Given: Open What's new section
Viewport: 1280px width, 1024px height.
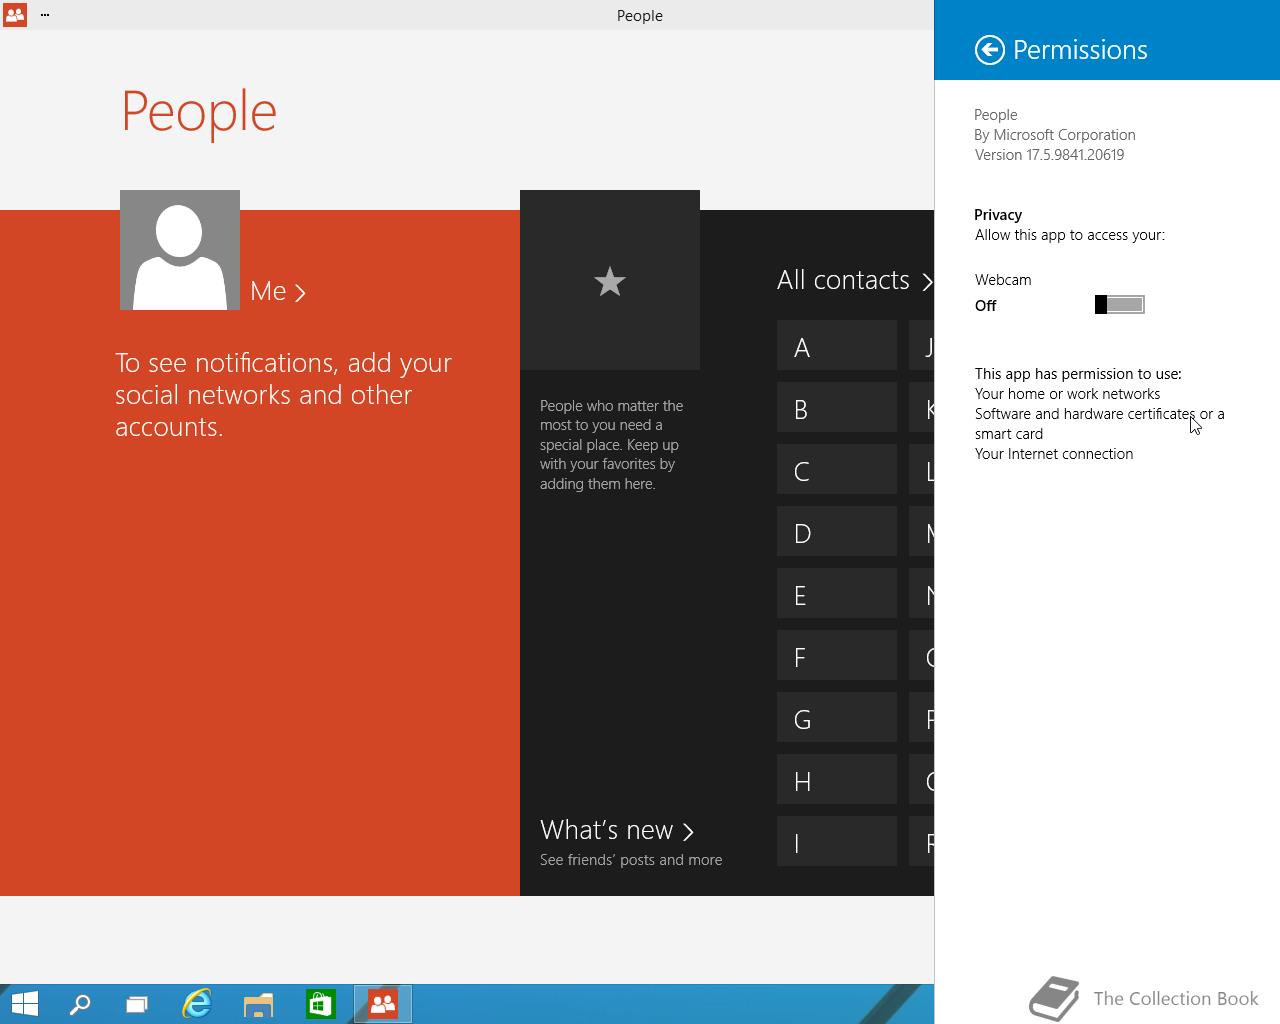Looking at the screenshot, I should coord(617,830).
